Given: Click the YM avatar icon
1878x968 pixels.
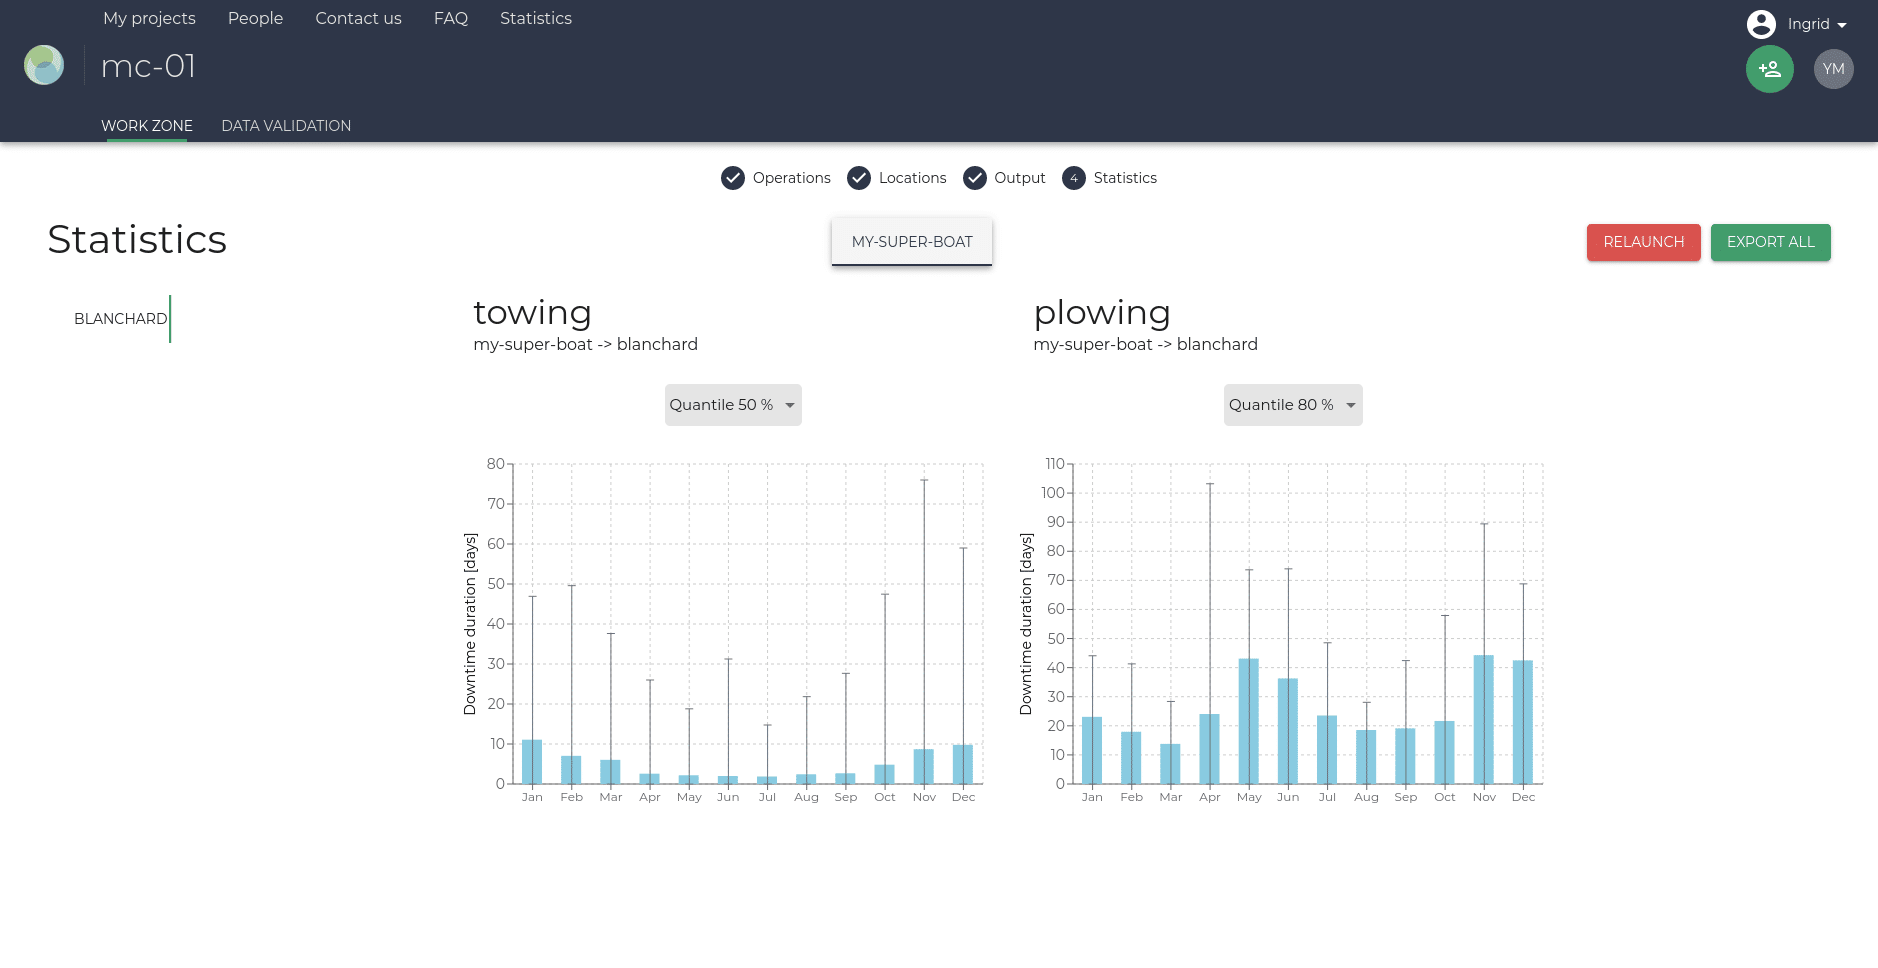Looking at the screenshot, I should point(1833,69).
